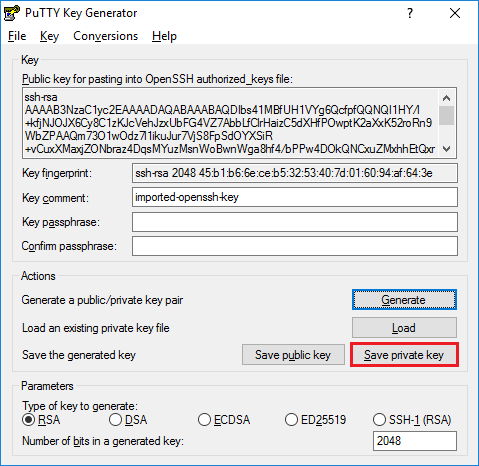Click the Generate button

pyautogui.click(x=404, y=300)
